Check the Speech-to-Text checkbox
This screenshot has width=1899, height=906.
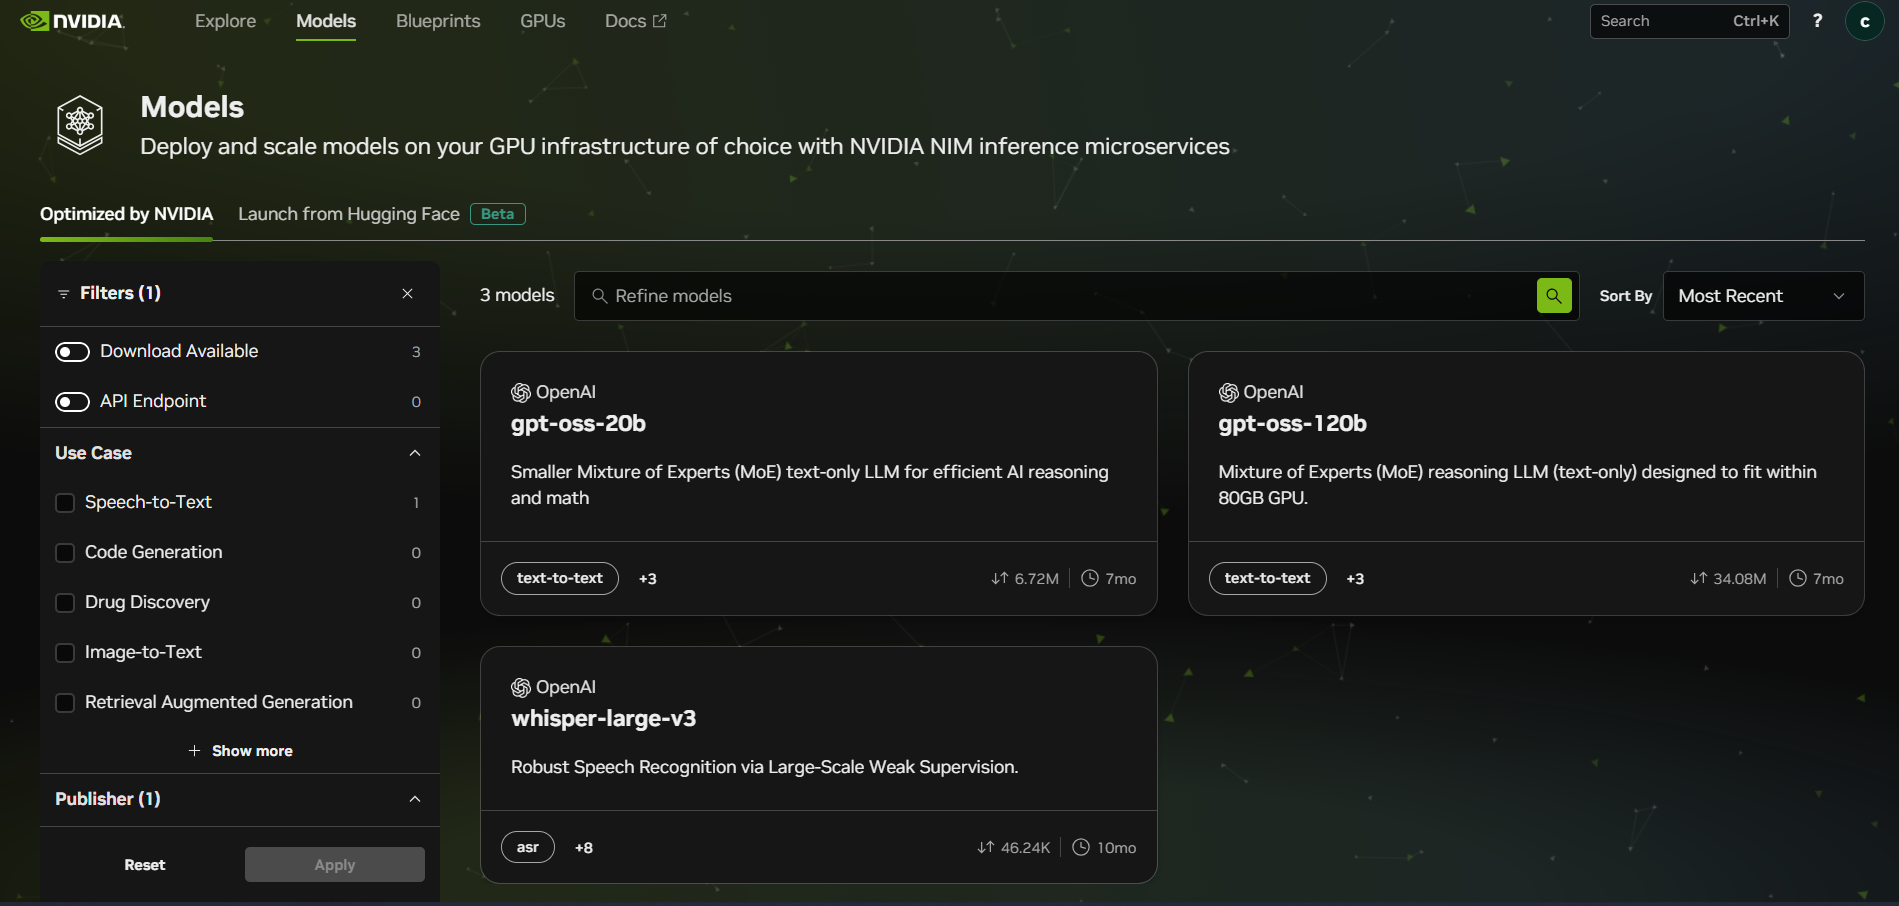65,502
